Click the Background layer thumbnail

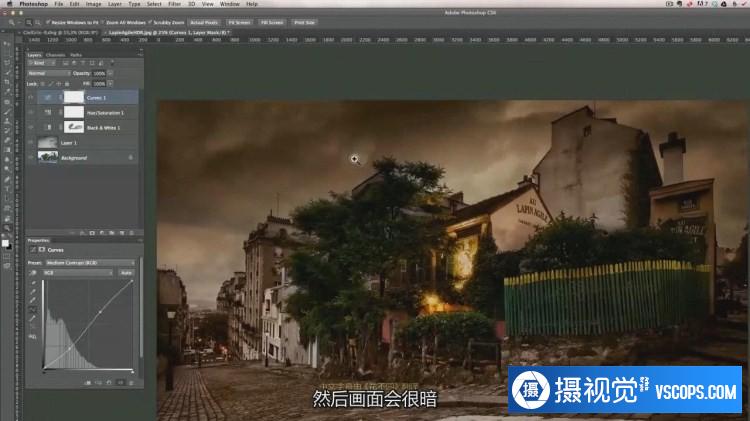[x=48, y=157]
